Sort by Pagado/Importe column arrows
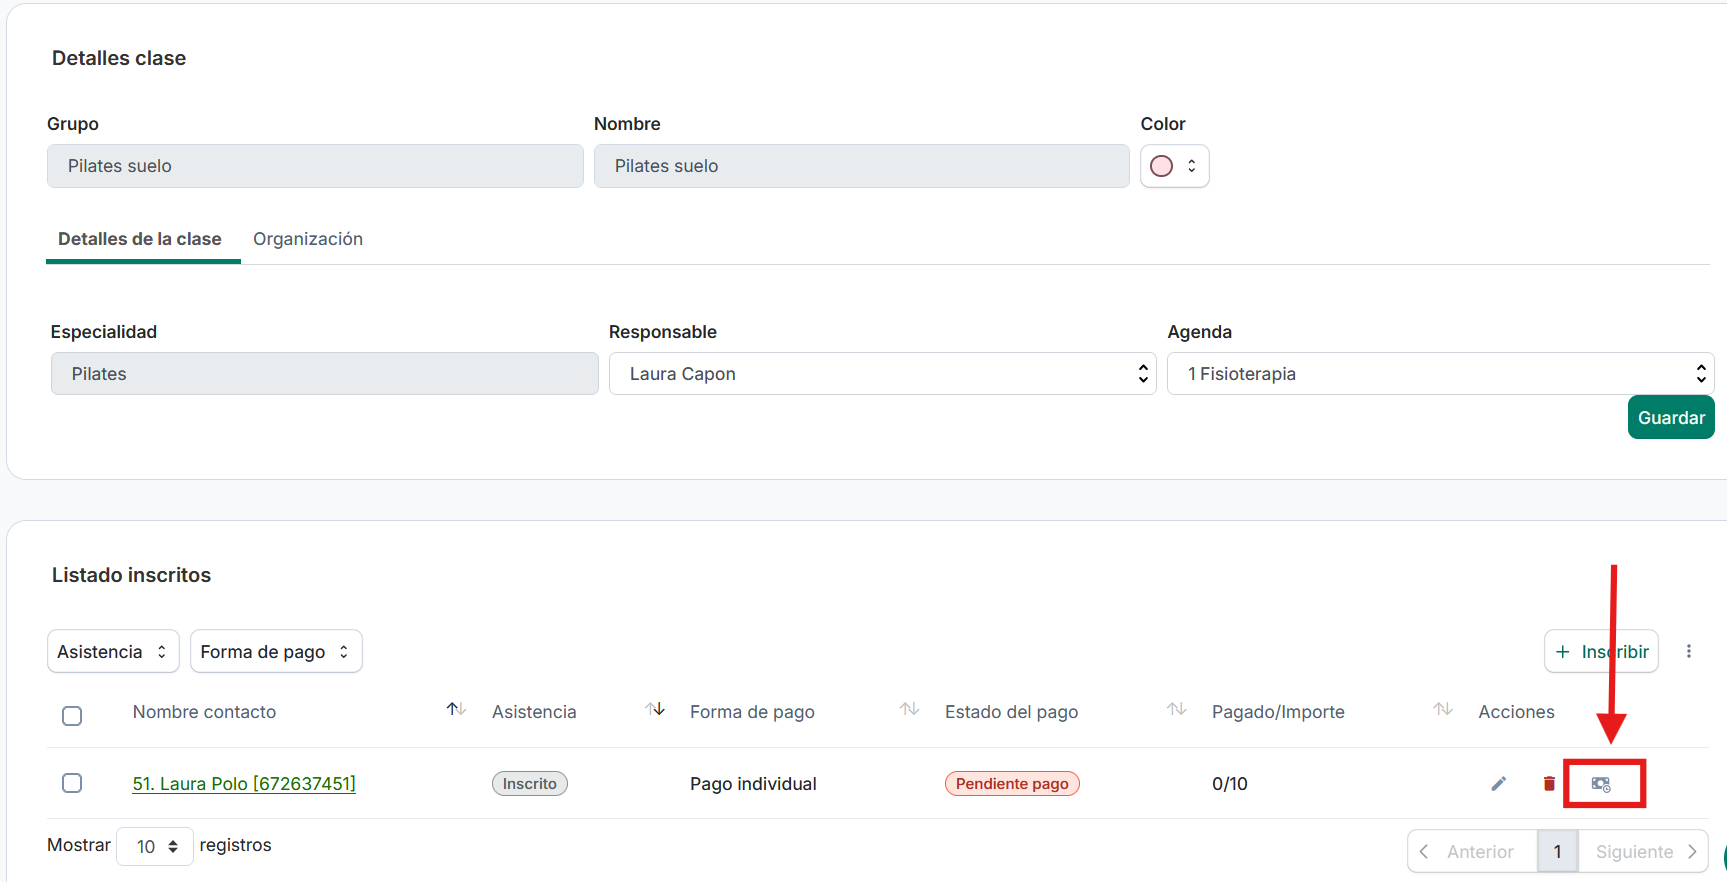 pos(1442,710)
